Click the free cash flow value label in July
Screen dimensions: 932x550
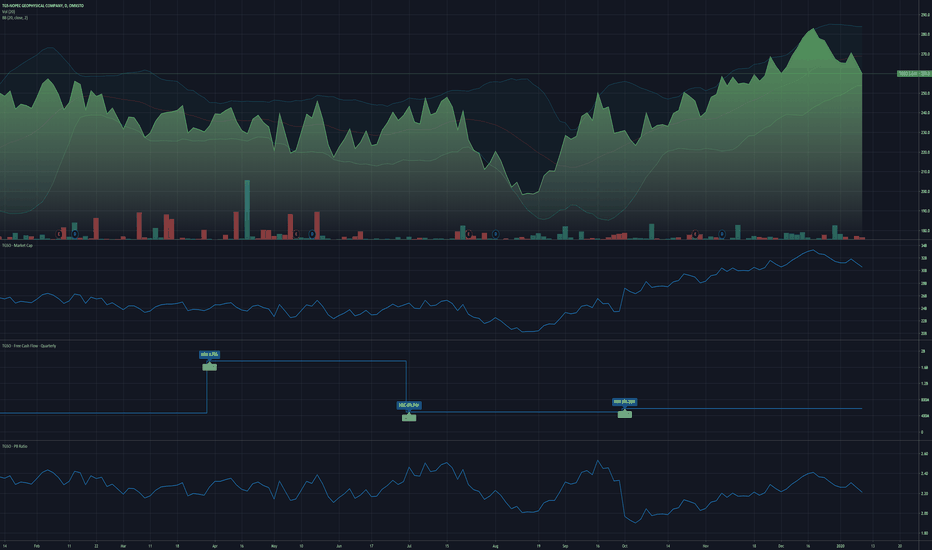[x=409, y=405]
